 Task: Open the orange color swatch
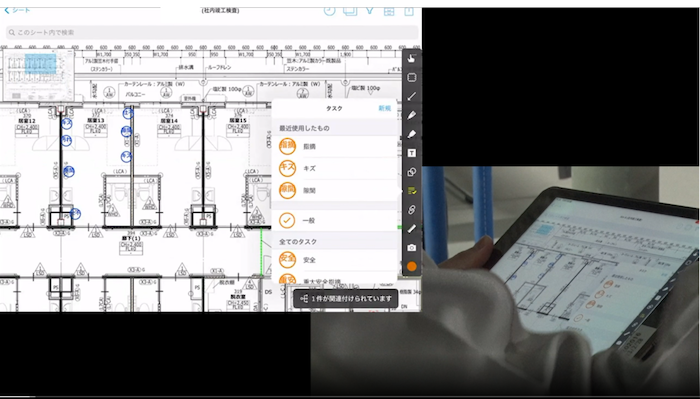[412, 266]
